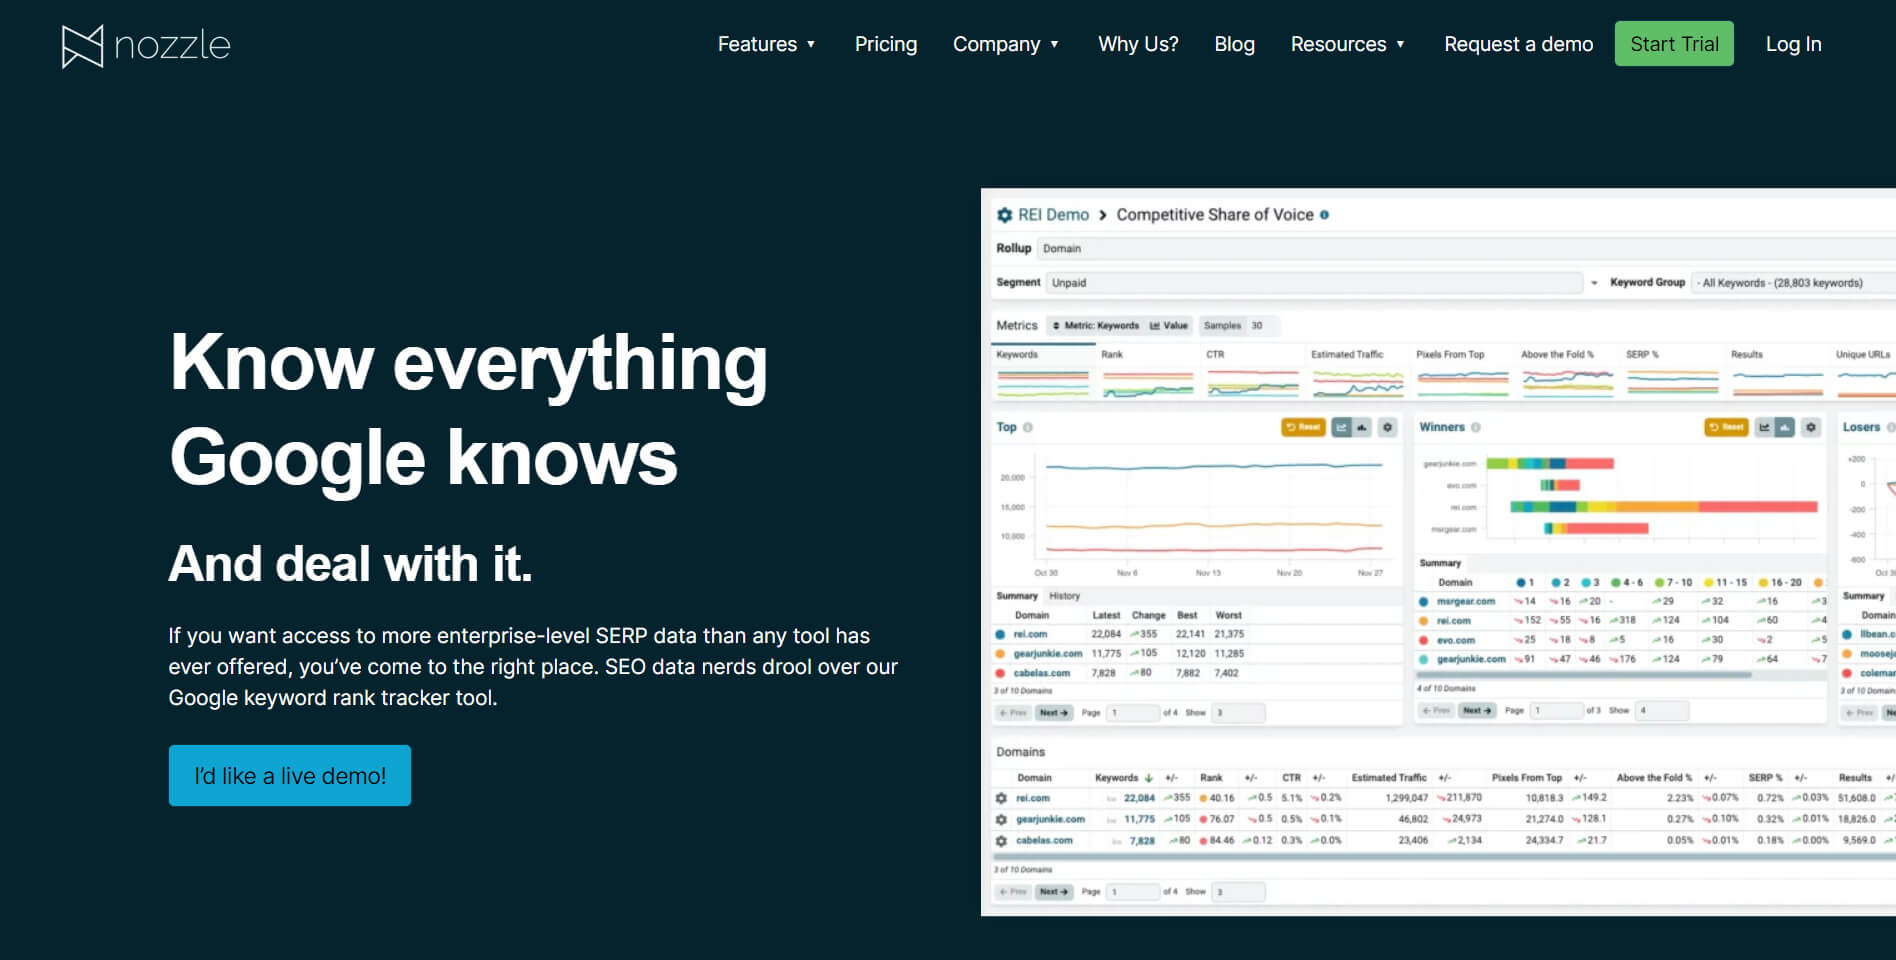The image size is (1896, 960).
Task: Click the Nozzle logo
Action: pyautogui.click(x=146, y=46)
